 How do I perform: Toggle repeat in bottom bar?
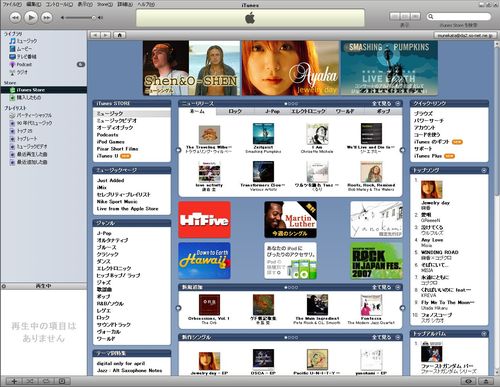tap(46, 381)
